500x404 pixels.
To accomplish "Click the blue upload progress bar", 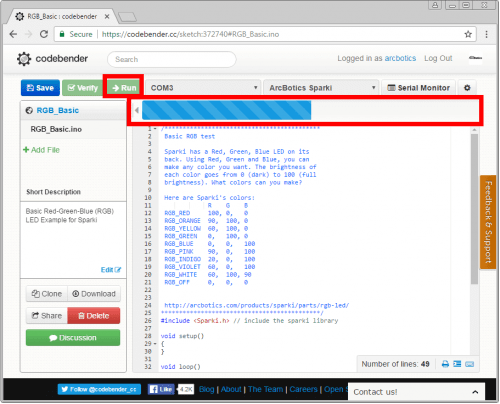I will click(x=226, y=110).
